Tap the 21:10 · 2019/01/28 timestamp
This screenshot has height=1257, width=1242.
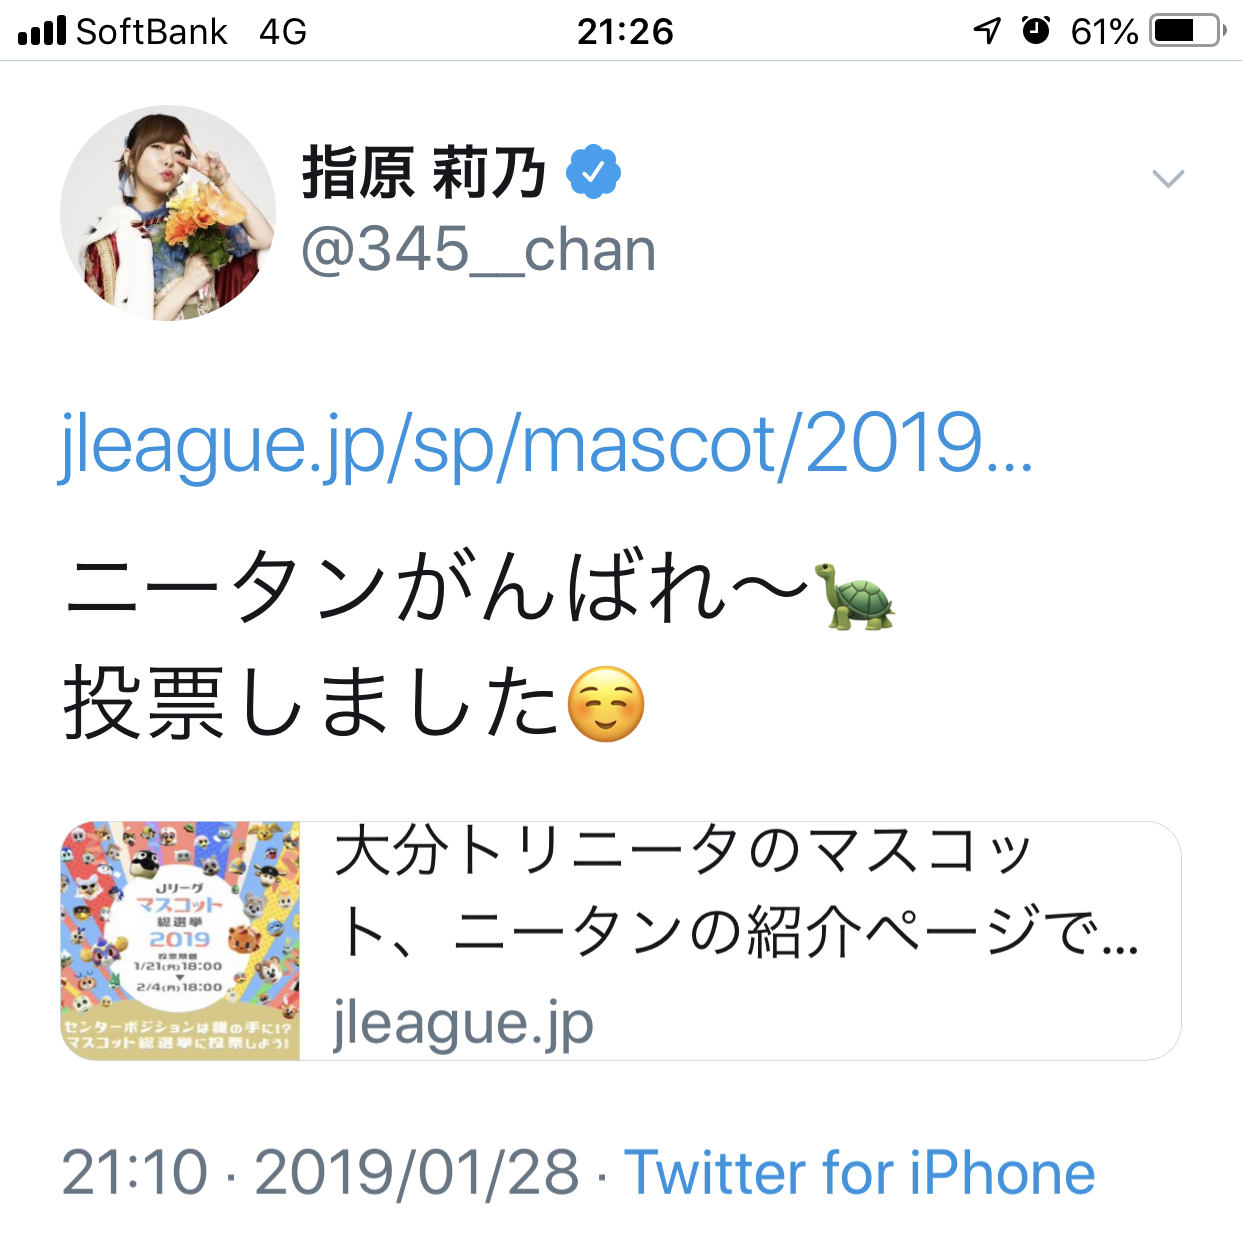(320, 1173)
